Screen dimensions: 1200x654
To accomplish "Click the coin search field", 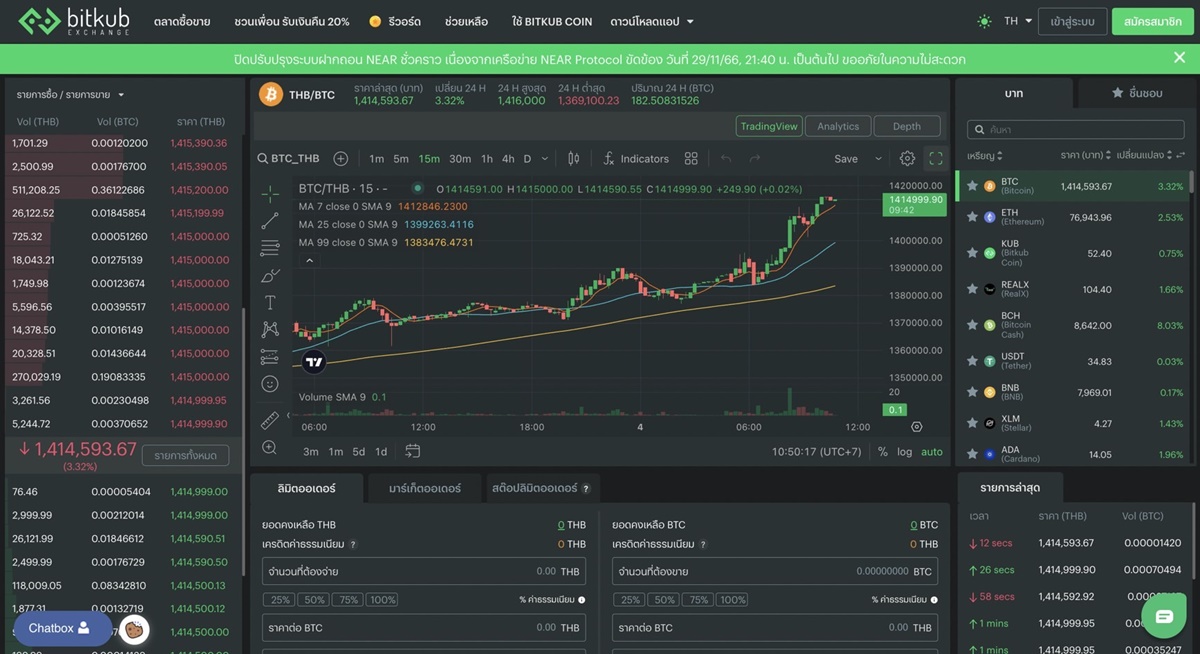I will (1075, 130).
